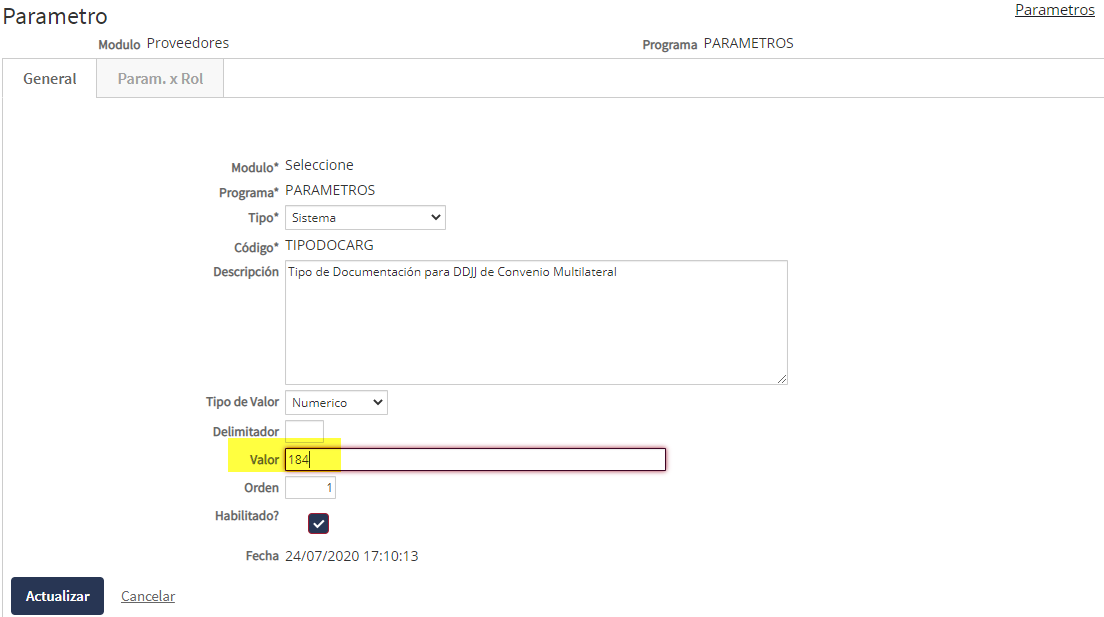
Task: Expand the Tipo de Valor dropdown
Action: (x=336, y=402)
